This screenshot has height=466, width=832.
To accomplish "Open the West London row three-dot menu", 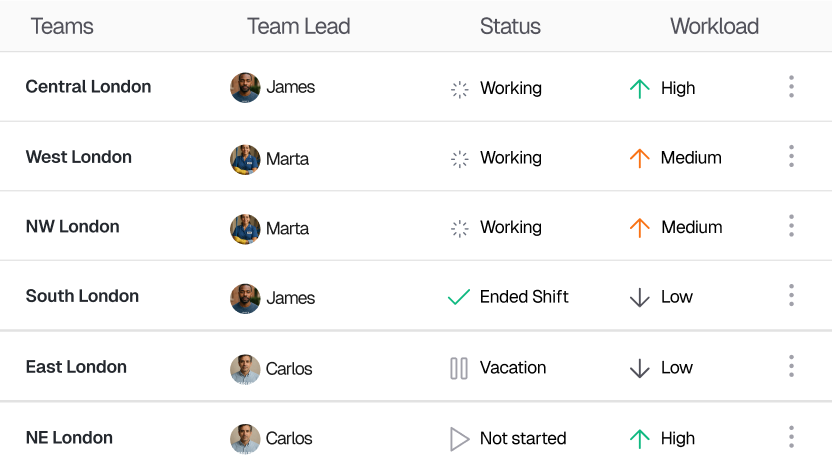I will [791, 156].
